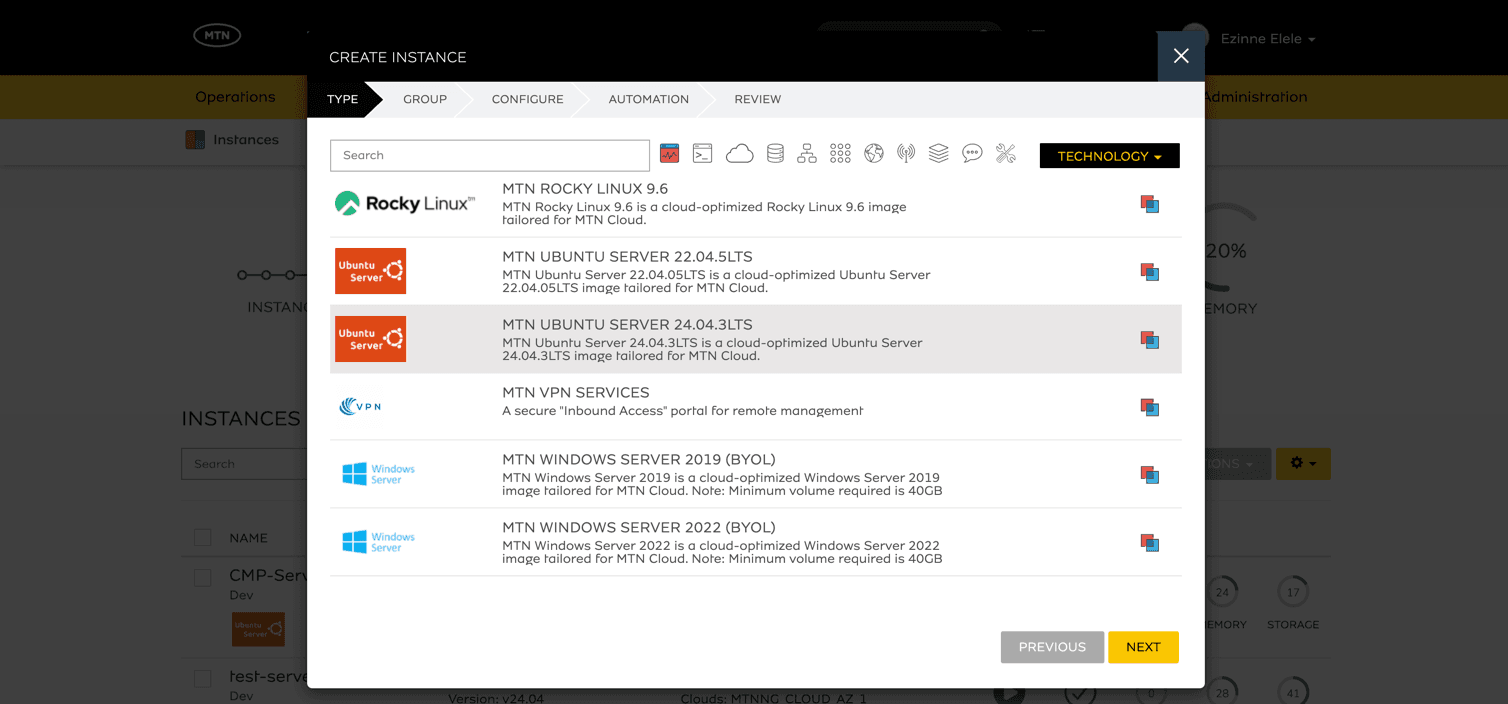
Task: Click the background Ubuntu Server thumbnail under CMP-Serv
Action: pyautogui.click(x=258, y=629)
